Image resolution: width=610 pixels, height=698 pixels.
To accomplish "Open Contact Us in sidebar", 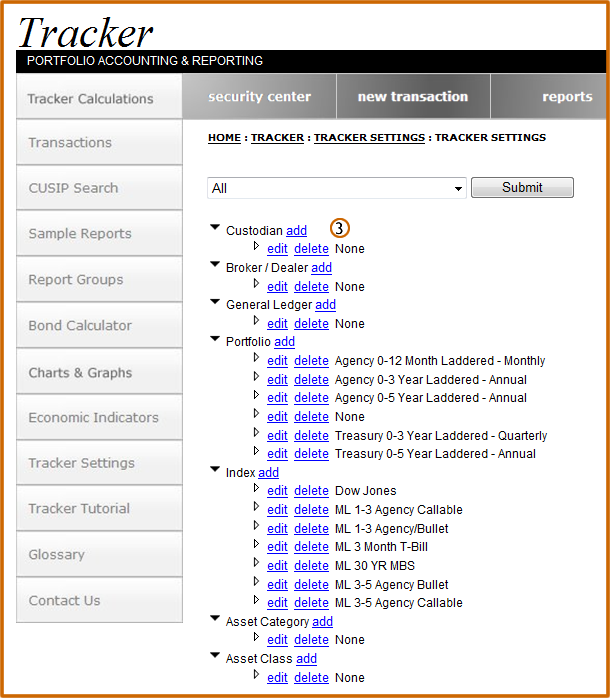I will (99, 601).
